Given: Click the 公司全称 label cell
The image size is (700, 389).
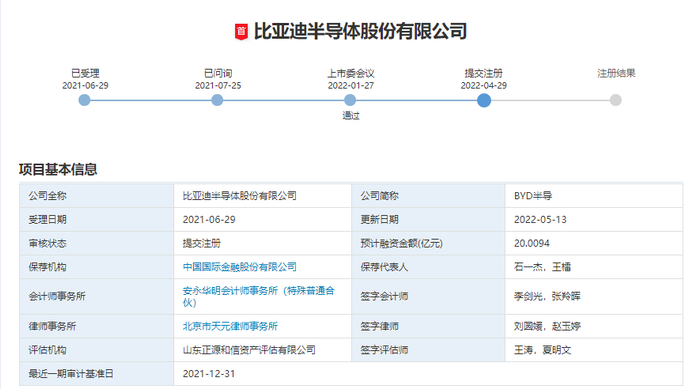Looking at the screenshot, I should tap(96, 196).
